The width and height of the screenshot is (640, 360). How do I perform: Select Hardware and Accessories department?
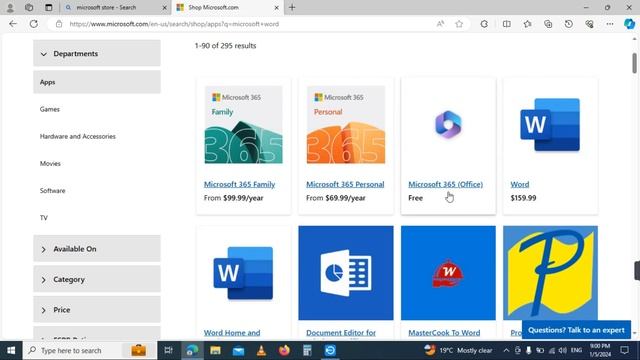tap(78, 136)
